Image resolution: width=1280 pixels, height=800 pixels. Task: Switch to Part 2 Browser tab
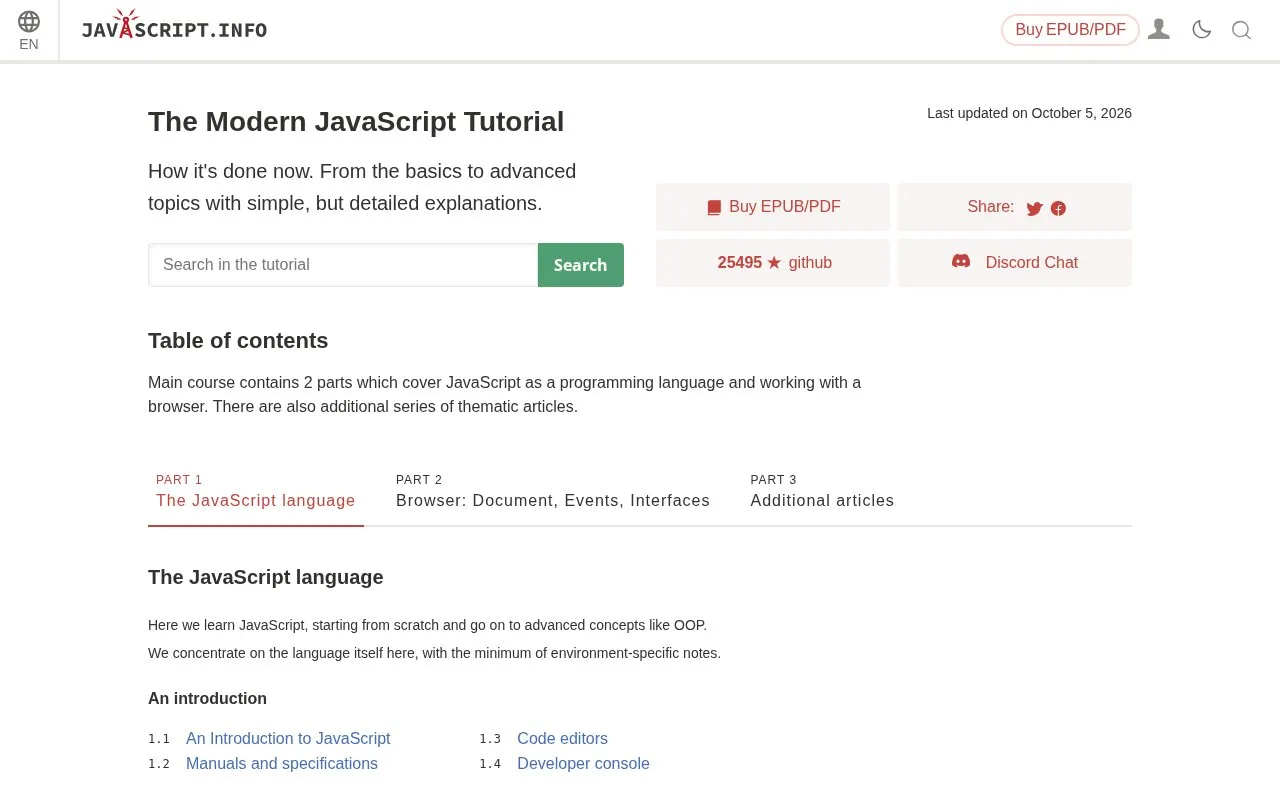coord(553,491)
